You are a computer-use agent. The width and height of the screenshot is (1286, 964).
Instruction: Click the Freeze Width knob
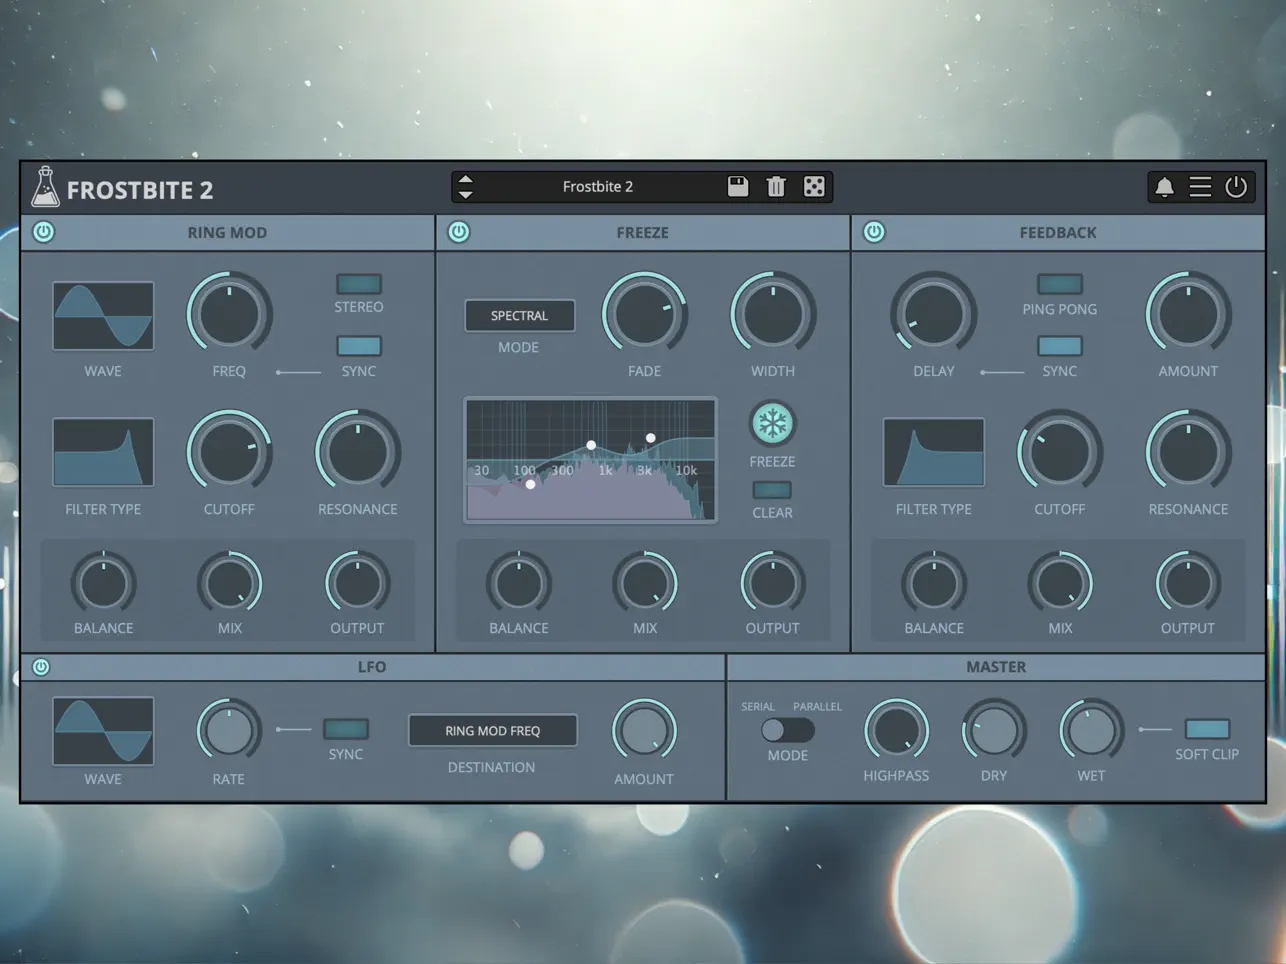tap(773, 314)
